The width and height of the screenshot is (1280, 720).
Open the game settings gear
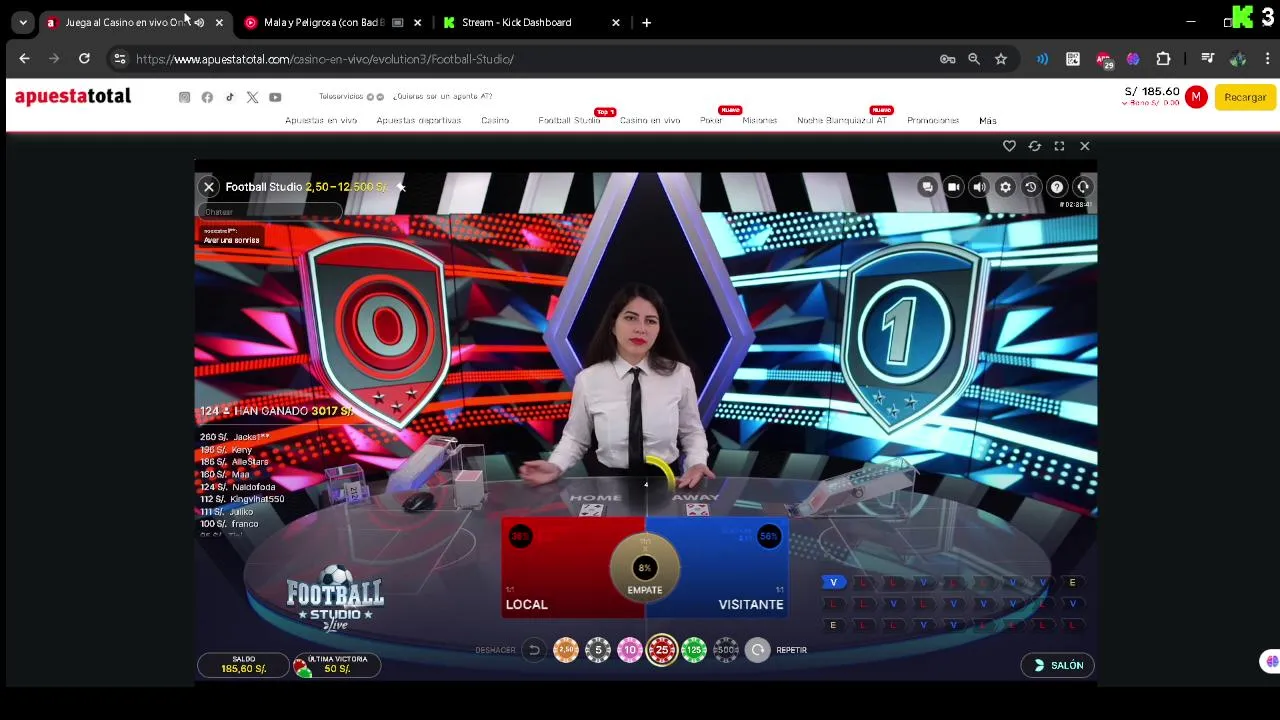coord(1005,187)
